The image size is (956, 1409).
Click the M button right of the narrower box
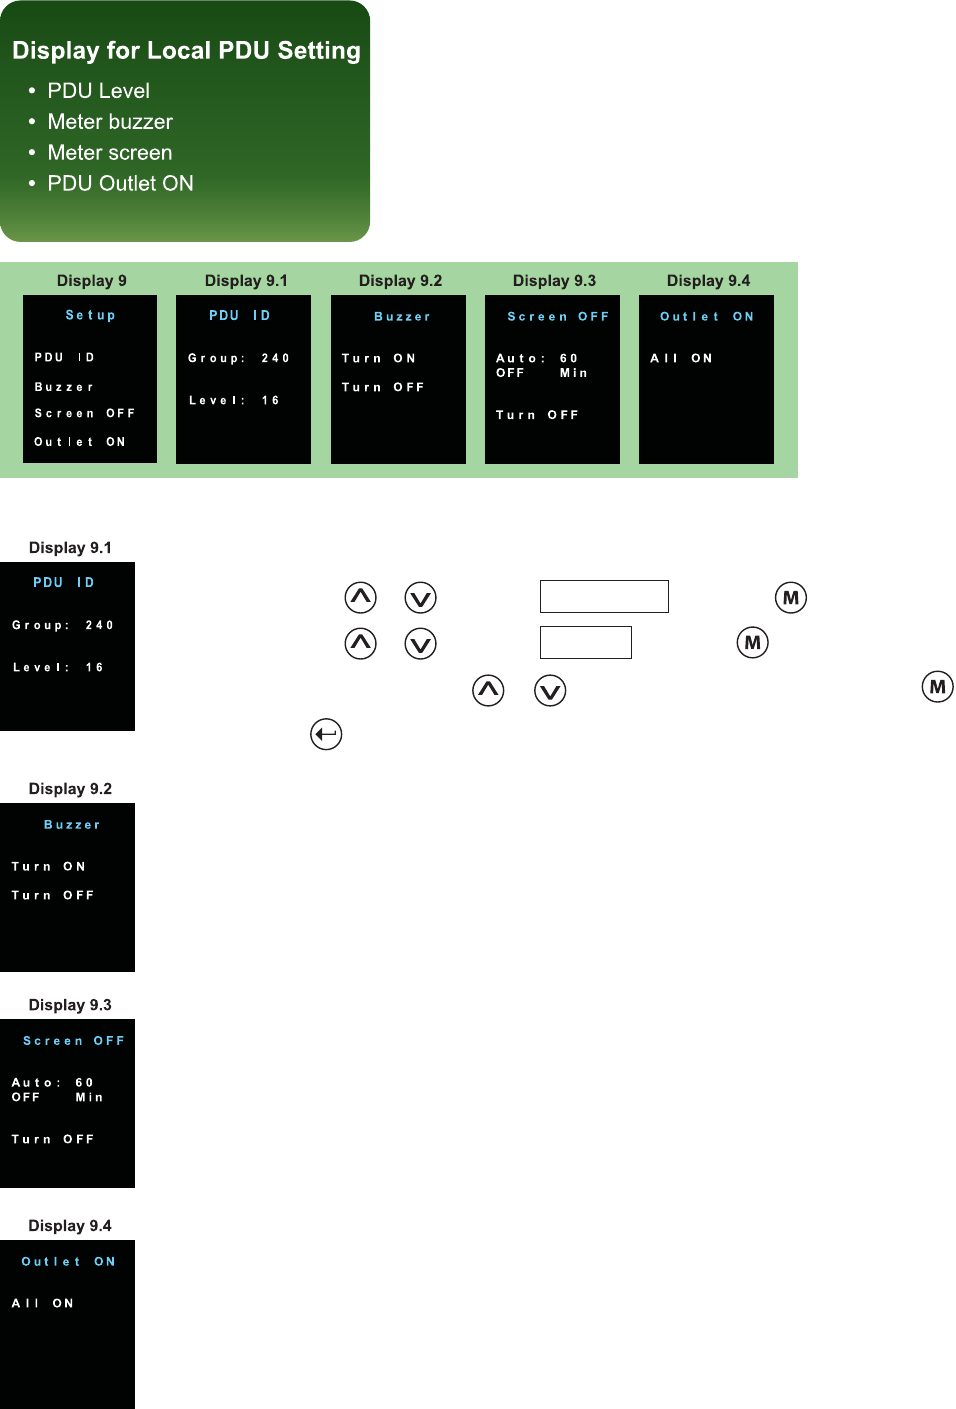752,643
